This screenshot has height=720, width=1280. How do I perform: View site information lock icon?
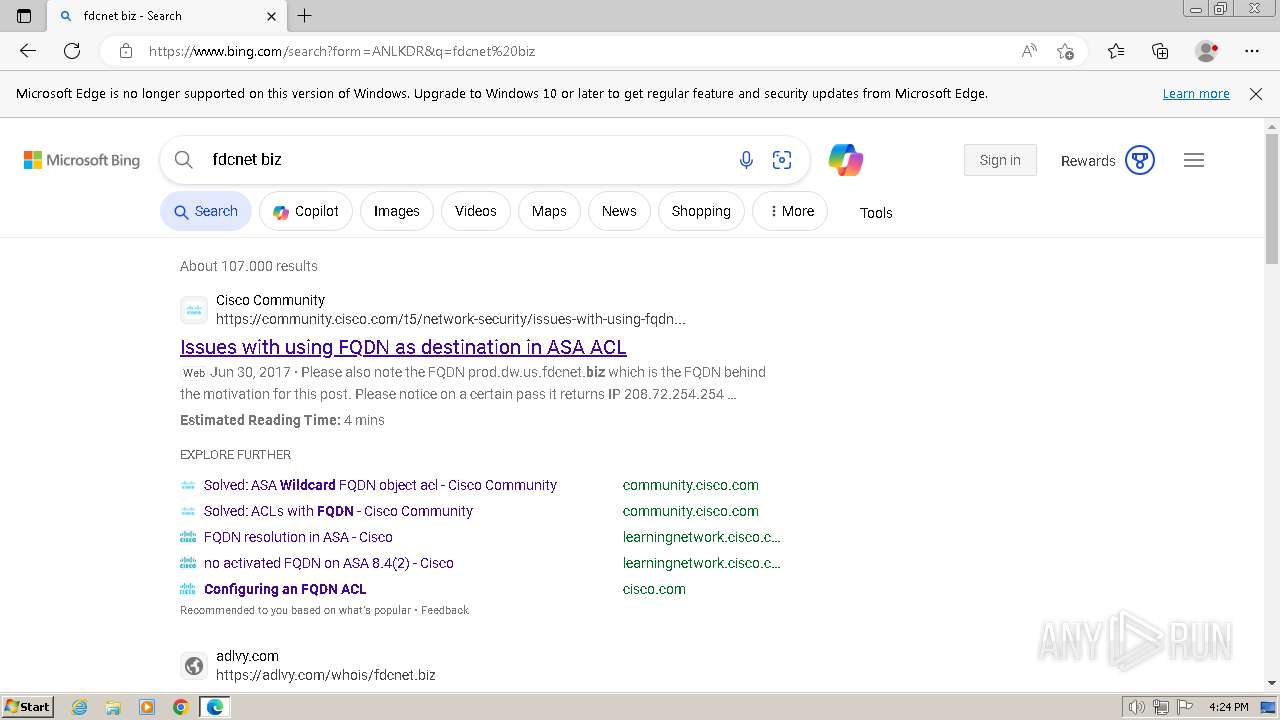coord(125,51)
